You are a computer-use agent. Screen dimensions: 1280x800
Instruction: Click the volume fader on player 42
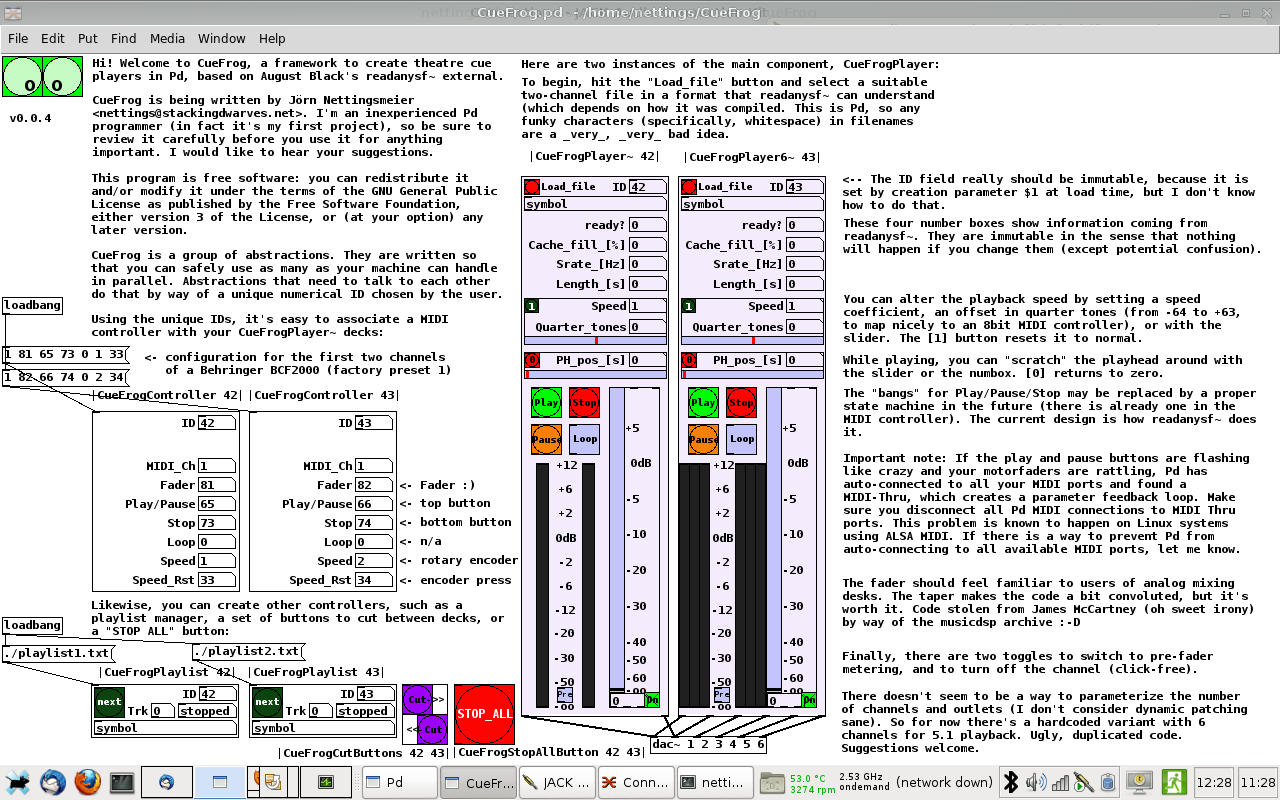[616, 540]
